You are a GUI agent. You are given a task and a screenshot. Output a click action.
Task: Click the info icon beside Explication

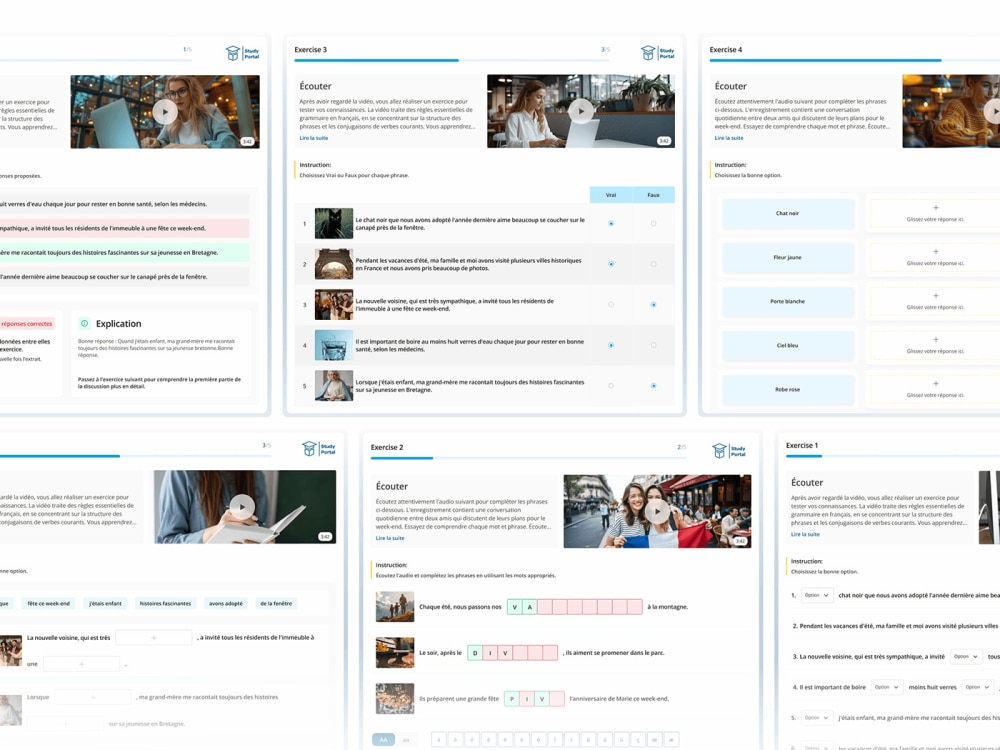click(84, 323)
